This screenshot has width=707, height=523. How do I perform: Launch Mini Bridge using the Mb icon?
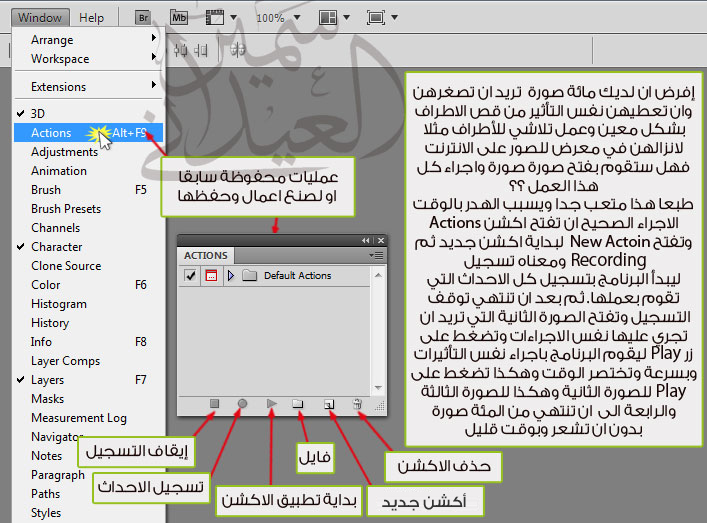[x=178, y=17]
